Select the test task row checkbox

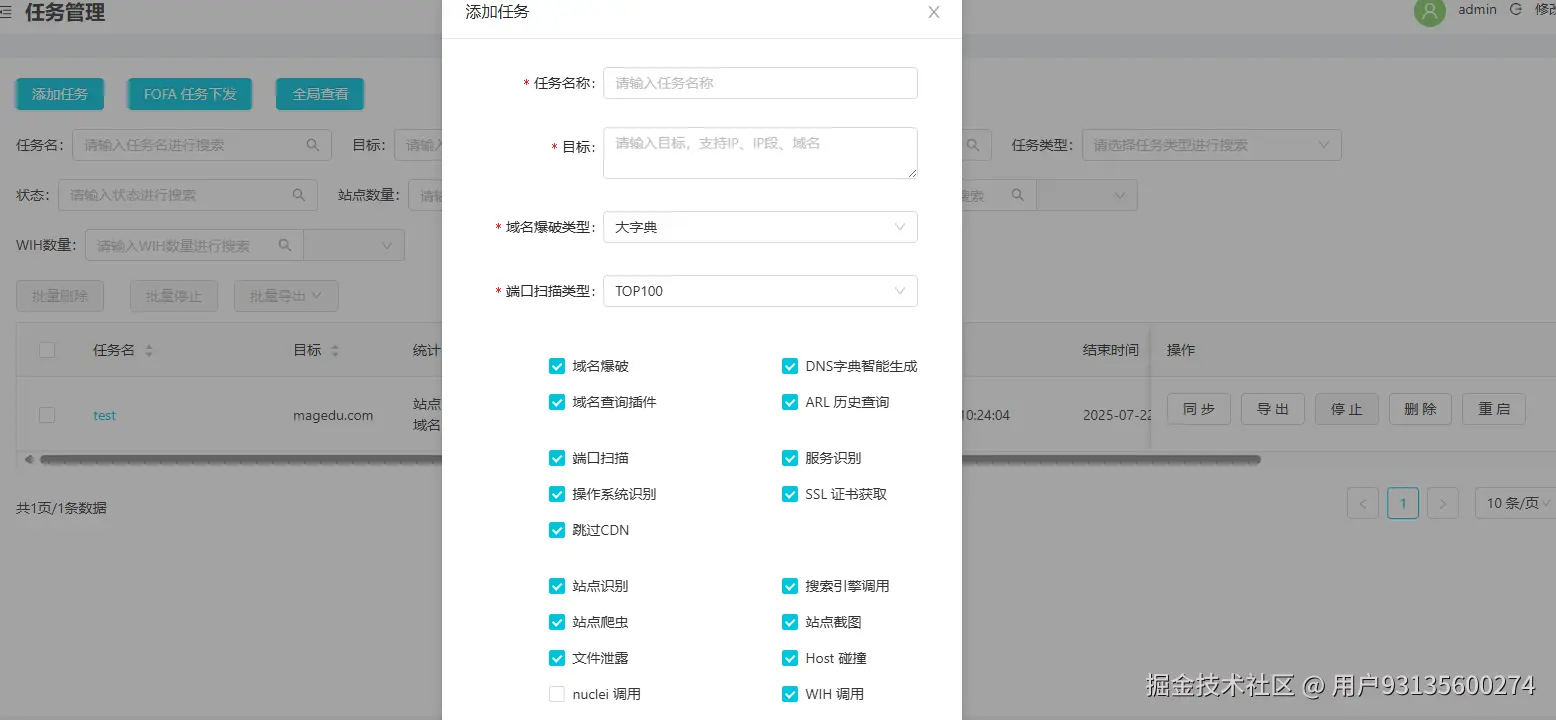(47, 415)
